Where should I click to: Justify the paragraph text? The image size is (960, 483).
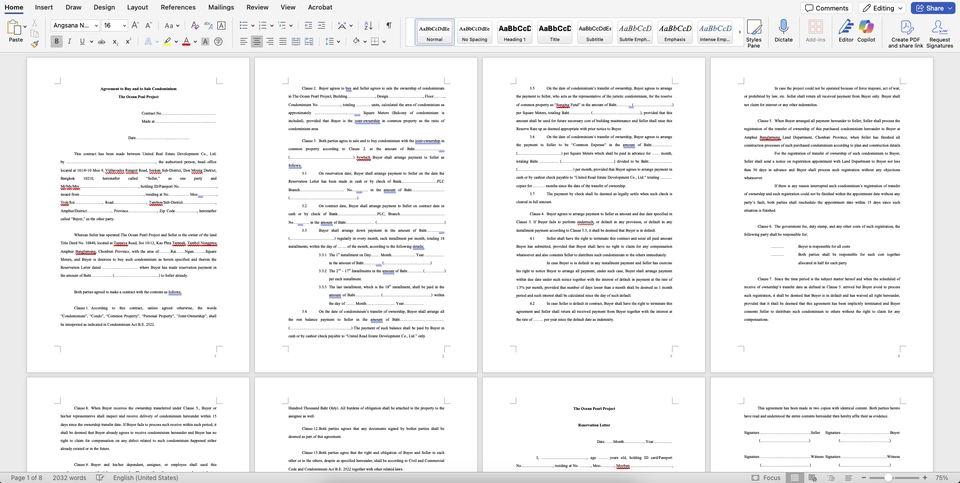(283, 42)
